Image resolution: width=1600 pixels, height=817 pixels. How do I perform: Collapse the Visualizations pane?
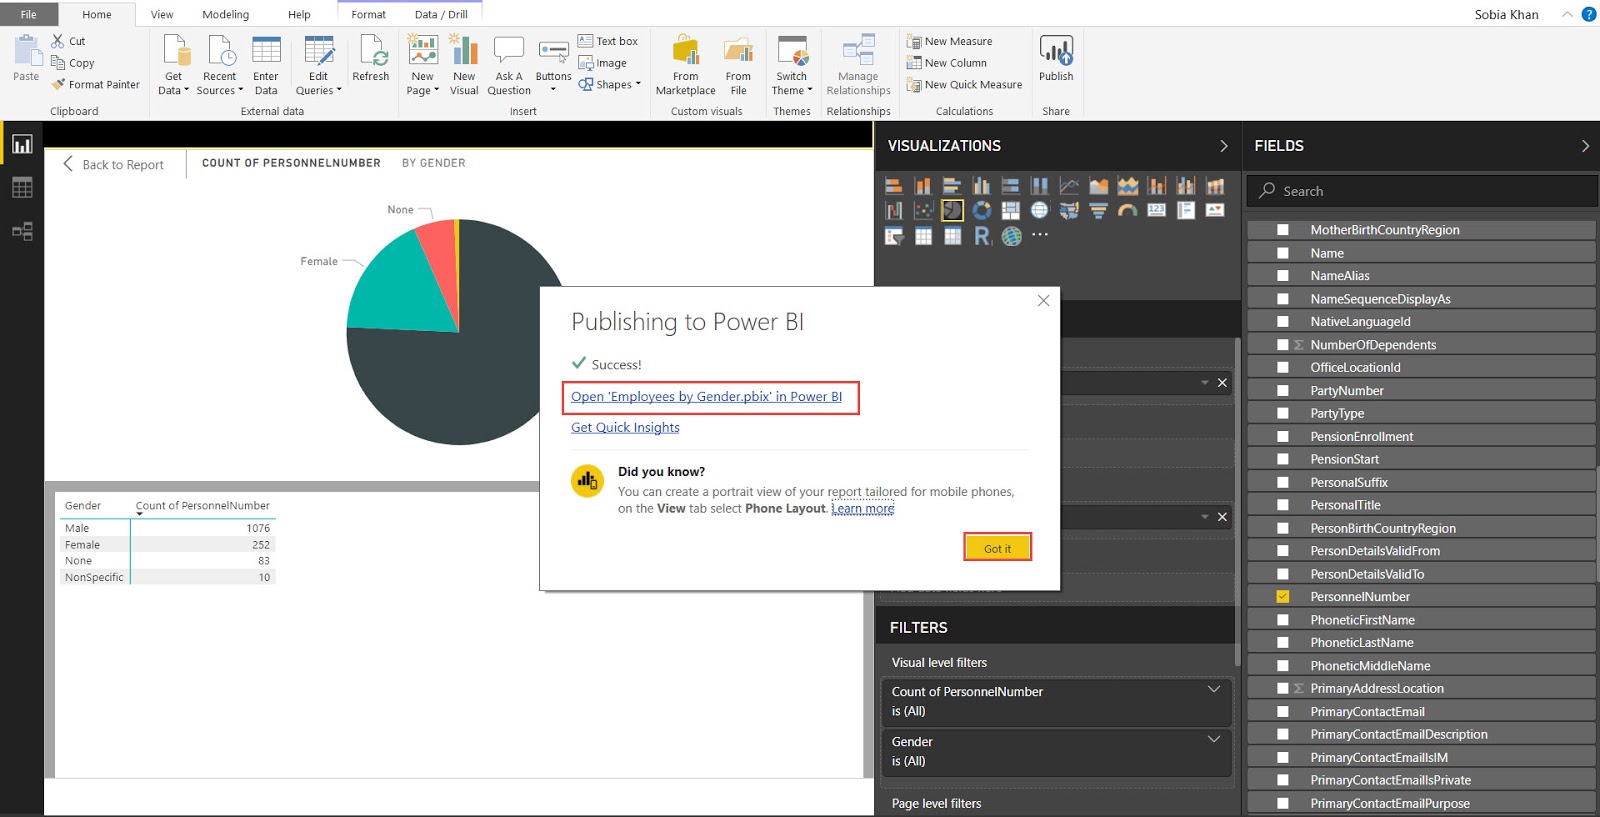[1224, 146]
